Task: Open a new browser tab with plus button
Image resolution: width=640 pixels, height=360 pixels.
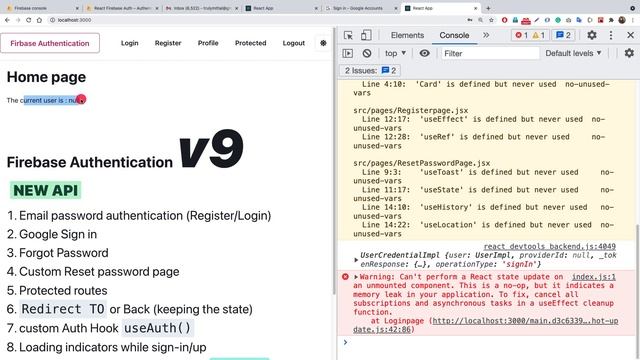Action: pos(488,8)
